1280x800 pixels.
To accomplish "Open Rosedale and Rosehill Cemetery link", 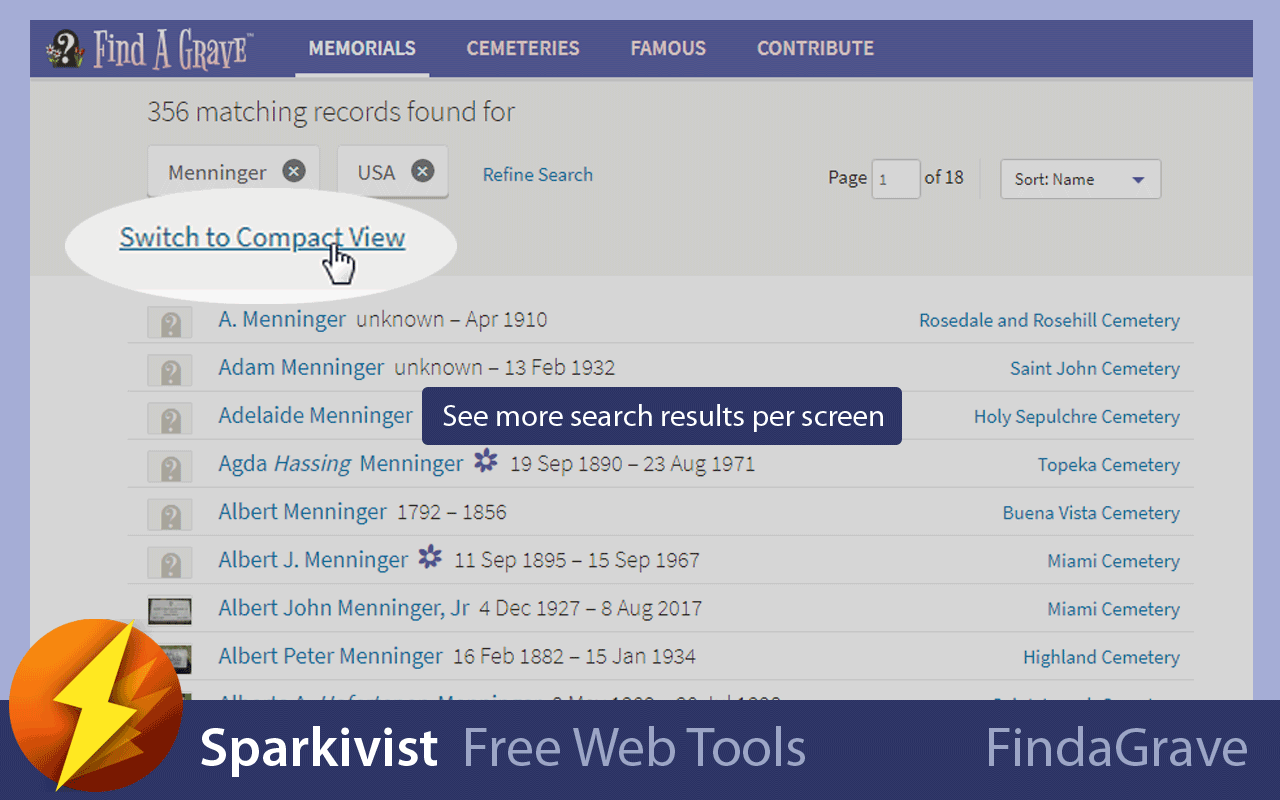I will (x=1049, y=321).
